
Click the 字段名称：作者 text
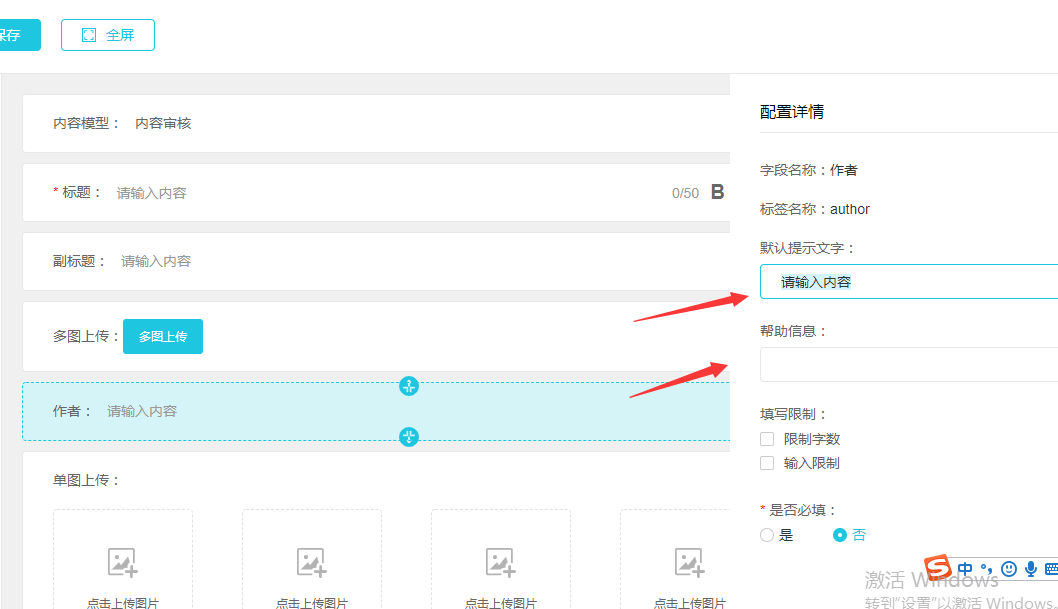click(x=808, y=171)
